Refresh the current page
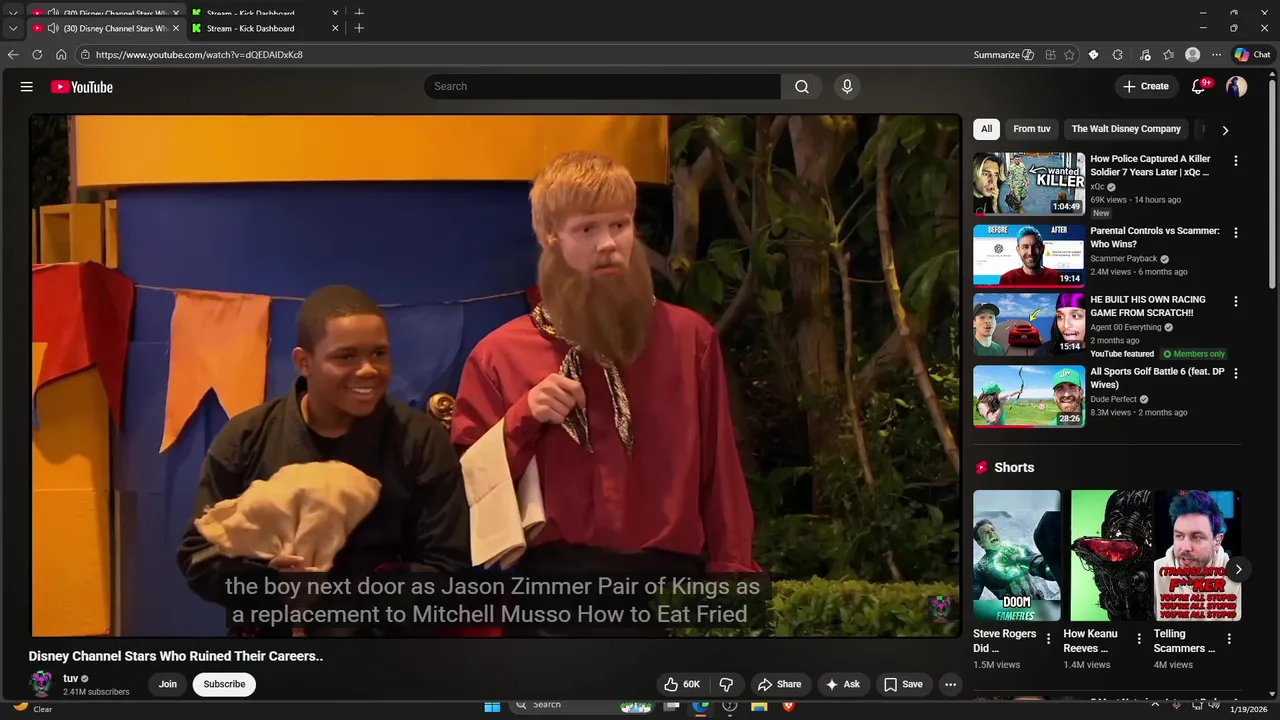1280x720 pixels. (37, 55)
